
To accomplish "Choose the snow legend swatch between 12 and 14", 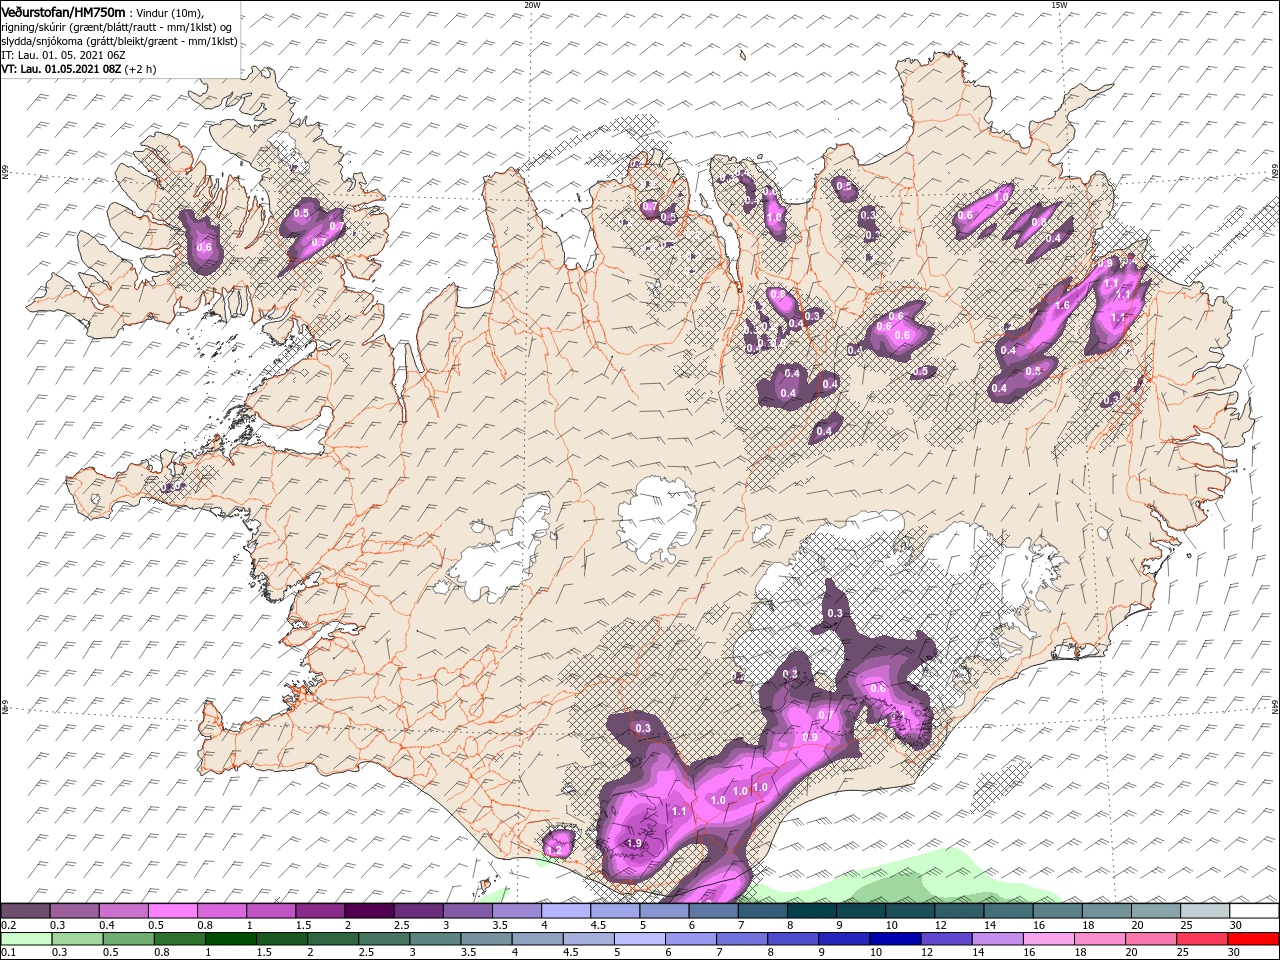I will click(x=959, y=910).
